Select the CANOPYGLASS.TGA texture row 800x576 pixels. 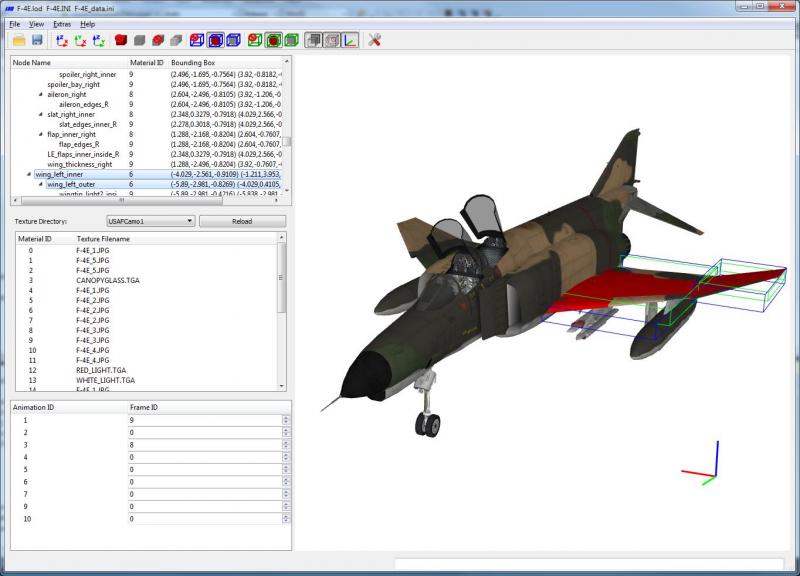pyautogui.click(x=147, y=281)
